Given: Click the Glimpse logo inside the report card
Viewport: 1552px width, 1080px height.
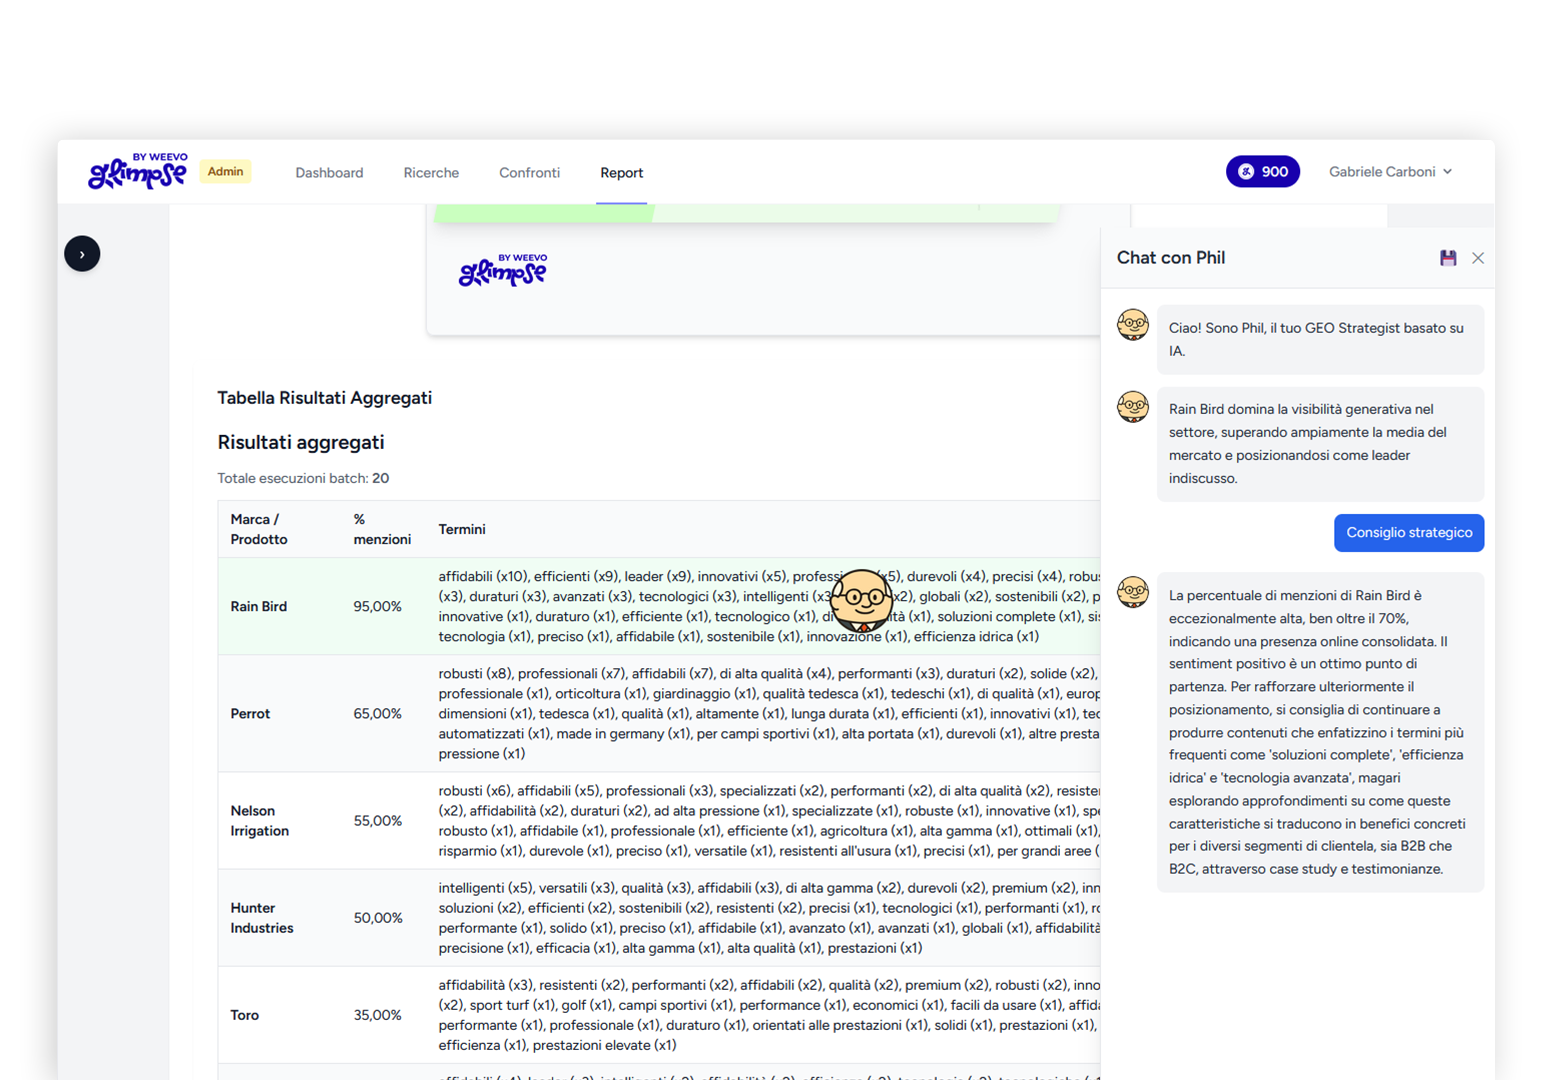Looking at the screenshot, I should (x=503, y=270).
